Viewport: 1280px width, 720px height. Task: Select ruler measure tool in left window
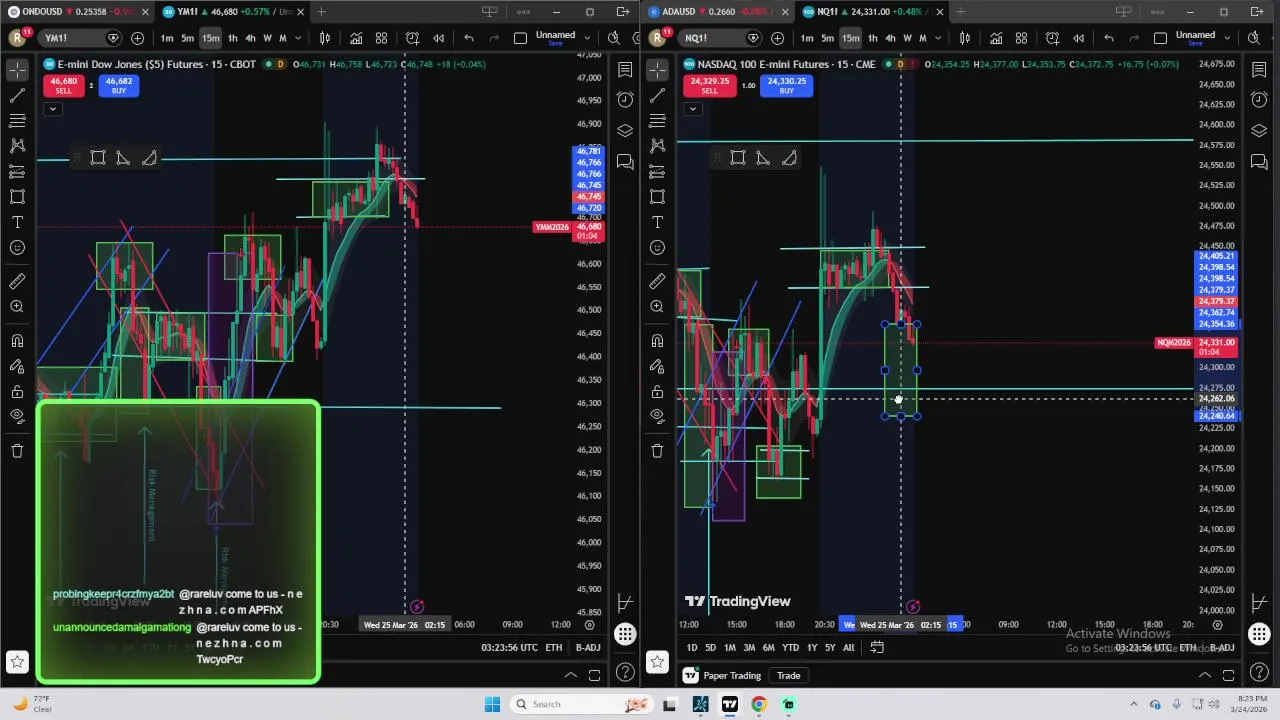(17, 282)
